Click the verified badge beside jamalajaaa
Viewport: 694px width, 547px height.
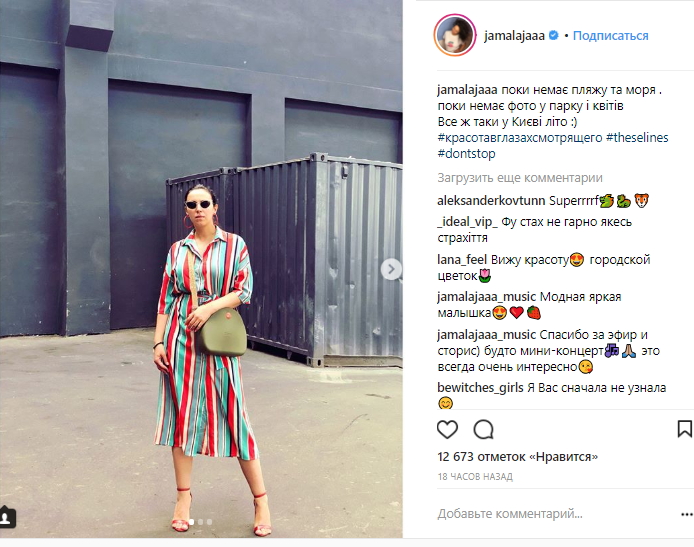pos(553,35)
